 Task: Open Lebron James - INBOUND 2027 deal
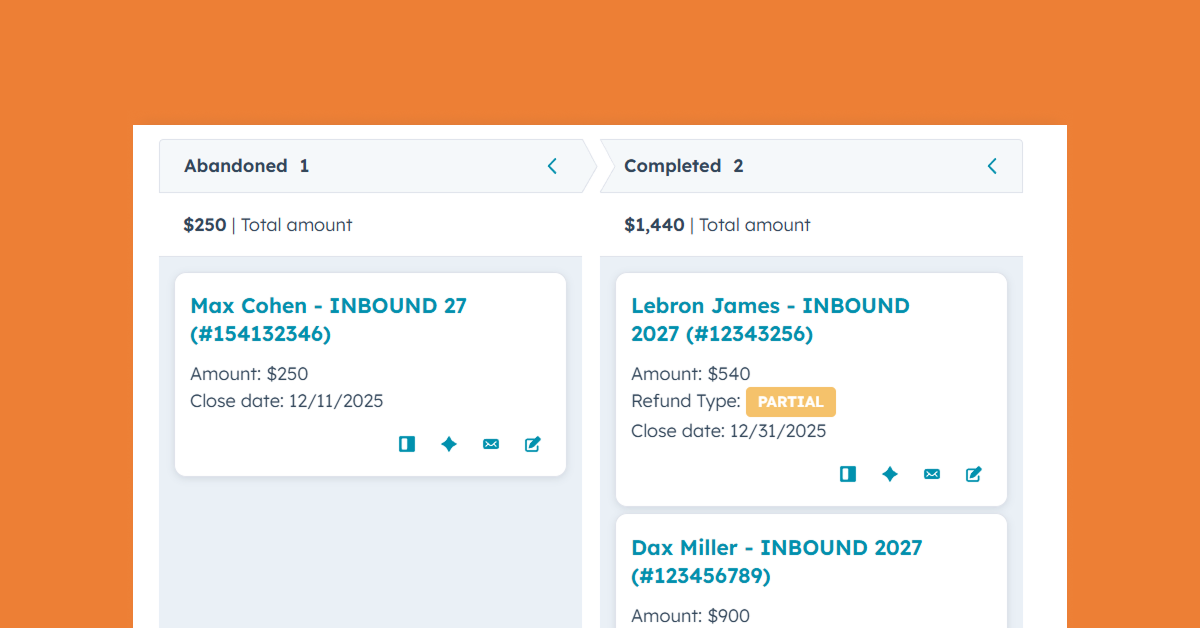click(x=770, y=320)
